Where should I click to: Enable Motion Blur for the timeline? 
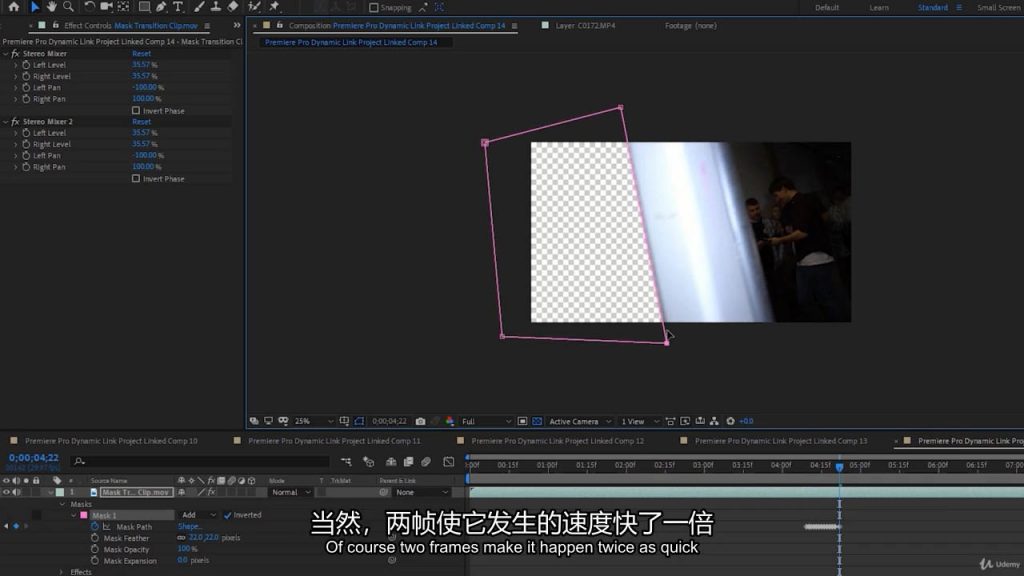426,462
